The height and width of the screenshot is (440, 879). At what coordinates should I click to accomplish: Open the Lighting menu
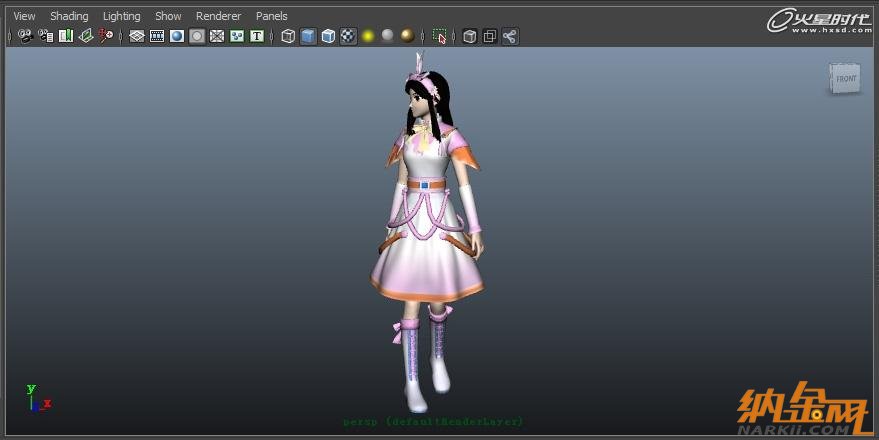click(x=122, y=16)
